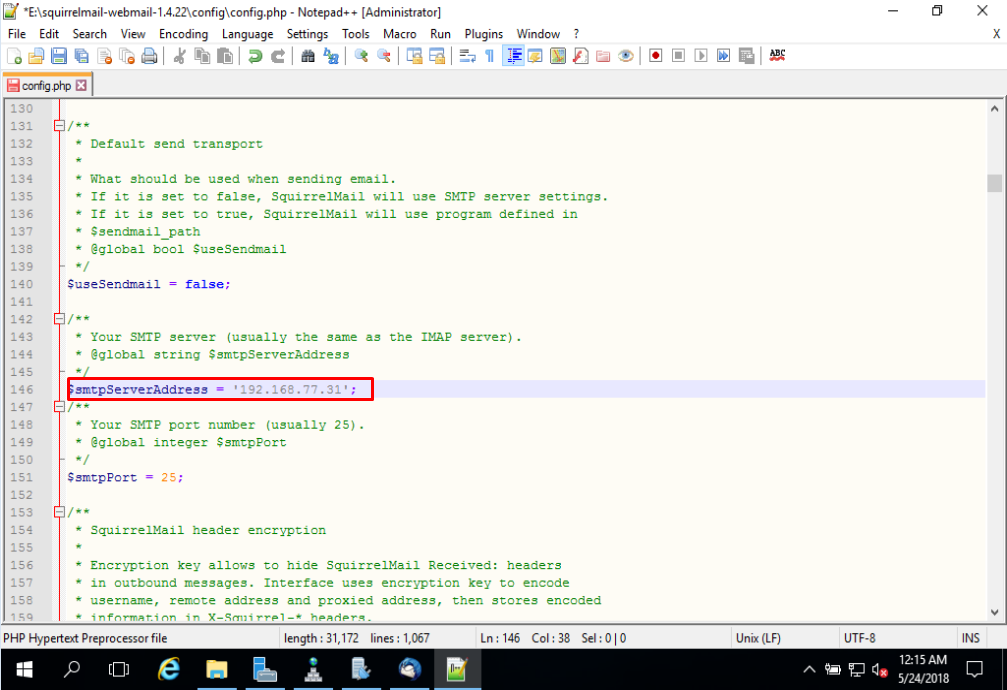Click on the $smtpPort = 25; line

tap(125, 477)
